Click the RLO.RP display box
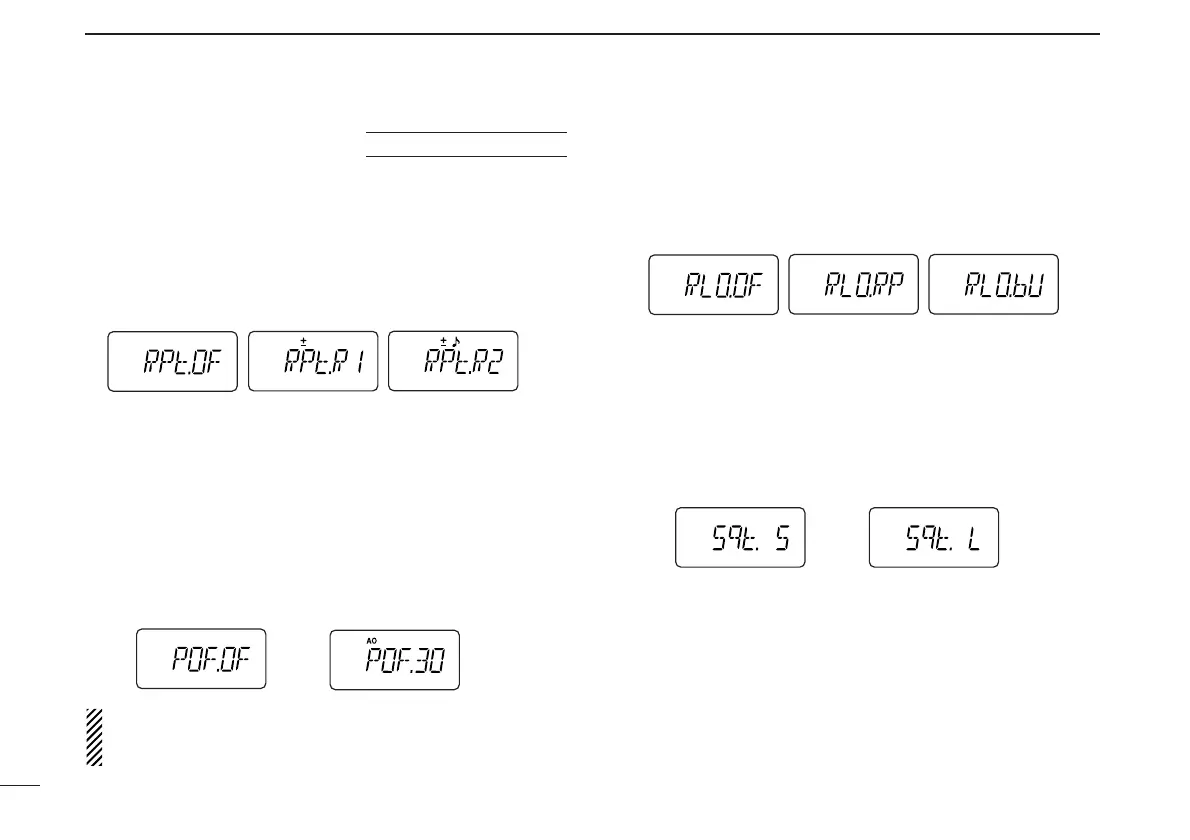 853,285
